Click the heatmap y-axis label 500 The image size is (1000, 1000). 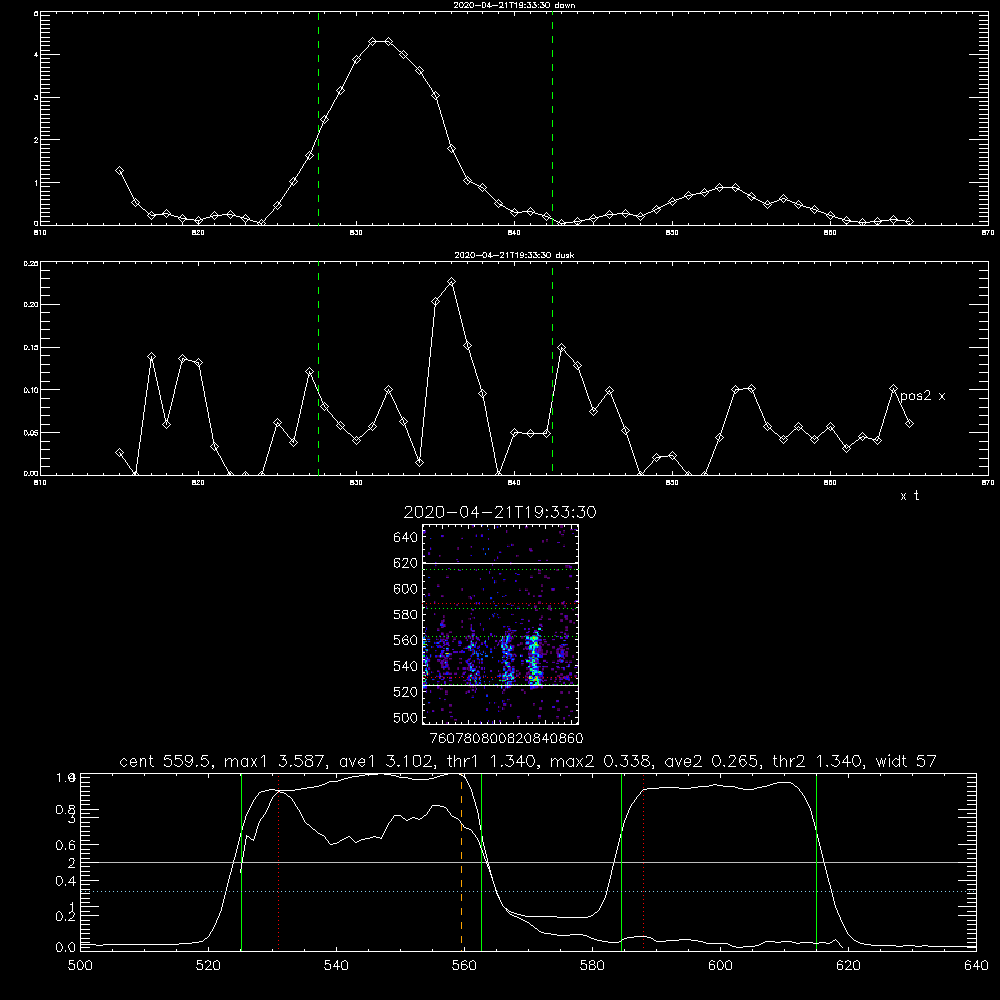click(406, 718)
